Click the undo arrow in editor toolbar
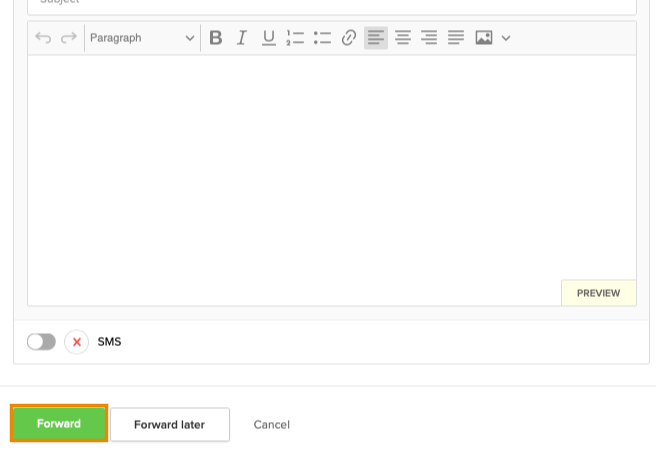The height and width of the screenshot is (457, 656). click(x=43, y=38)
